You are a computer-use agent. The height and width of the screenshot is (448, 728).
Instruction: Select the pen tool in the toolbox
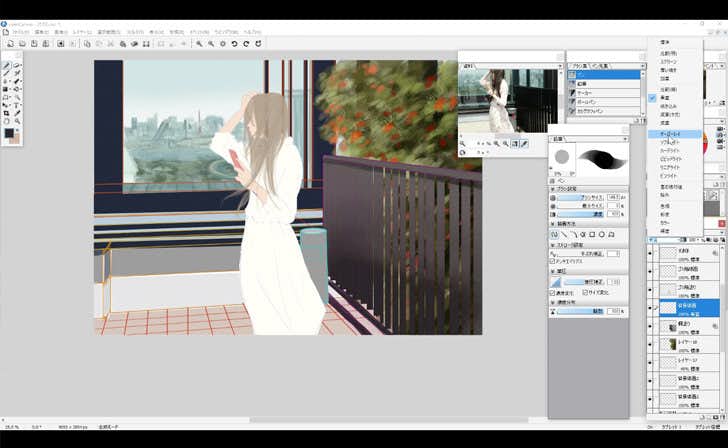coord(7,66)
